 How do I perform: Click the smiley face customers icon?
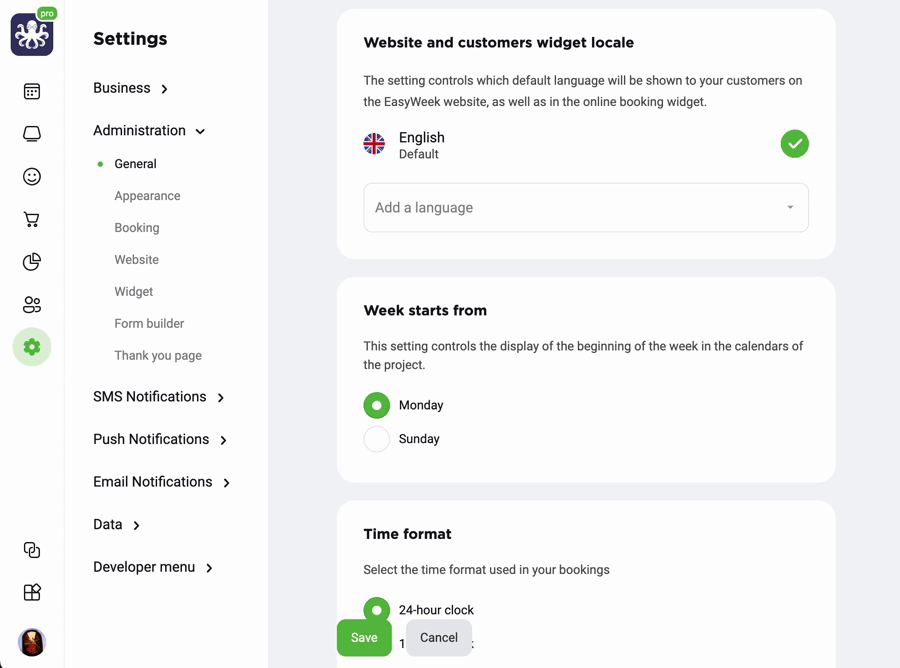click(x=32, y=176)
